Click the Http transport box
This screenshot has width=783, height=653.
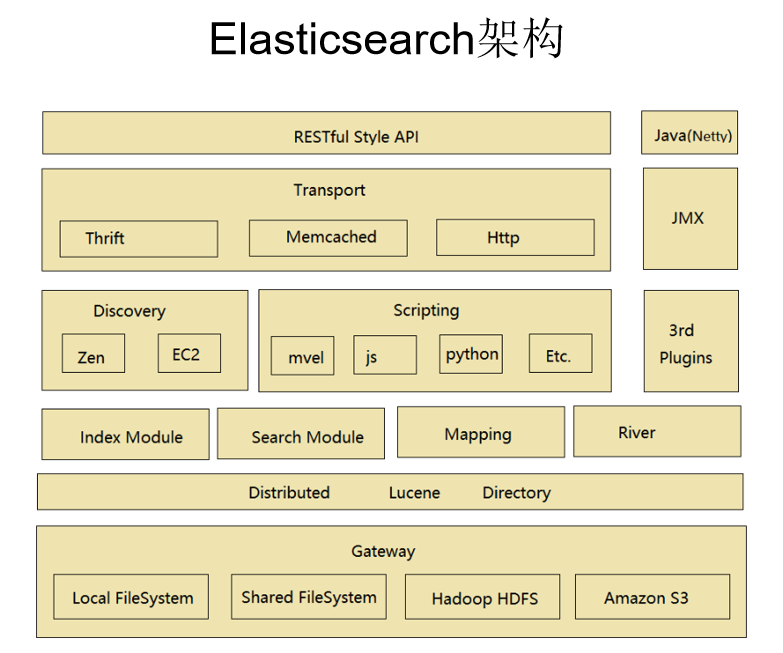click(515, 237)
